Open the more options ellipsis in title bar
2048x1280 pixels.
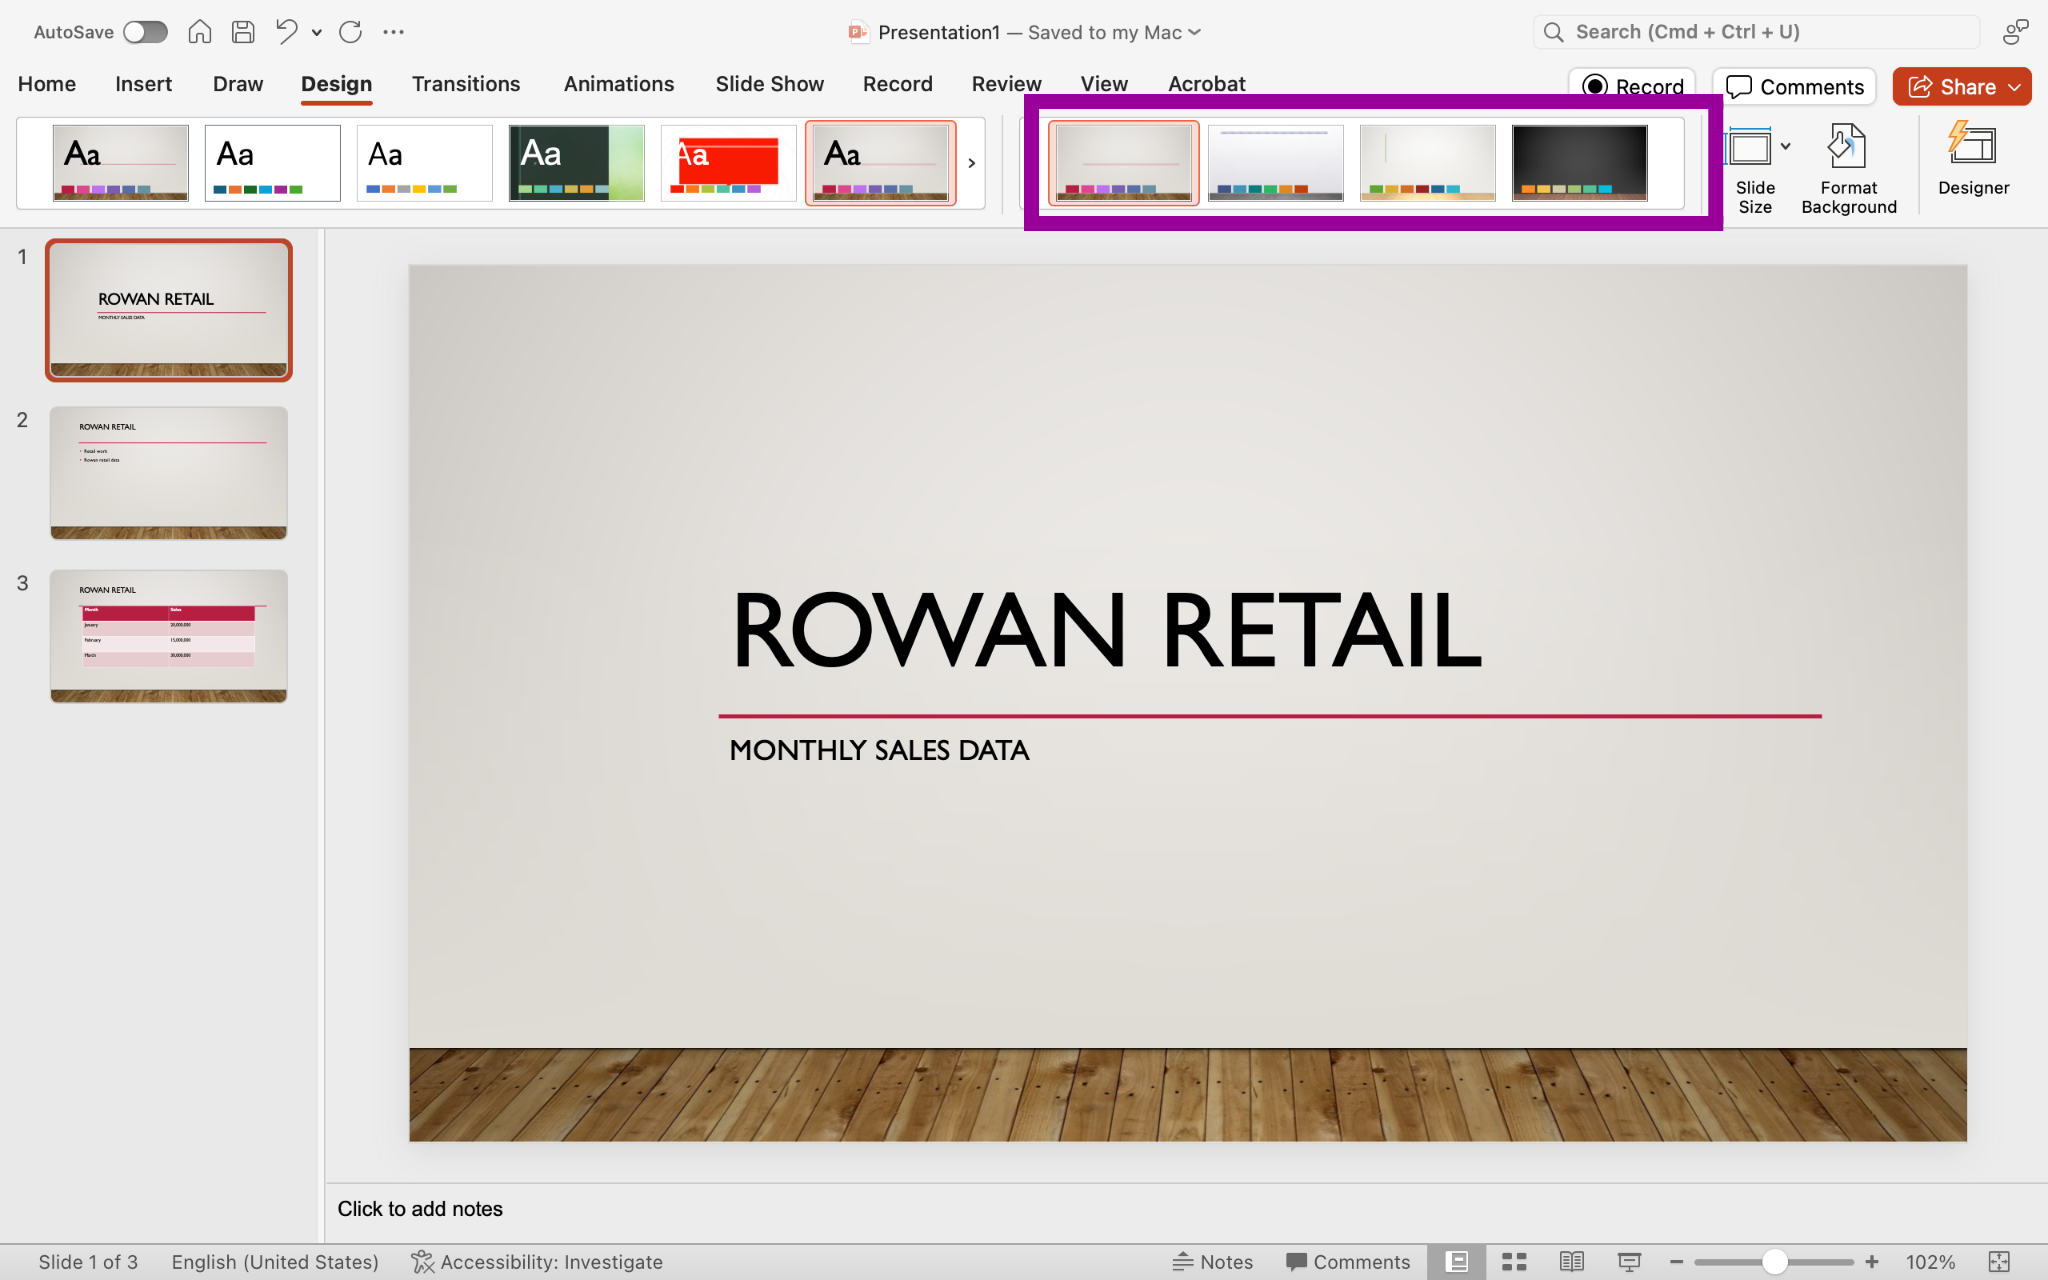tap(393, 32)
